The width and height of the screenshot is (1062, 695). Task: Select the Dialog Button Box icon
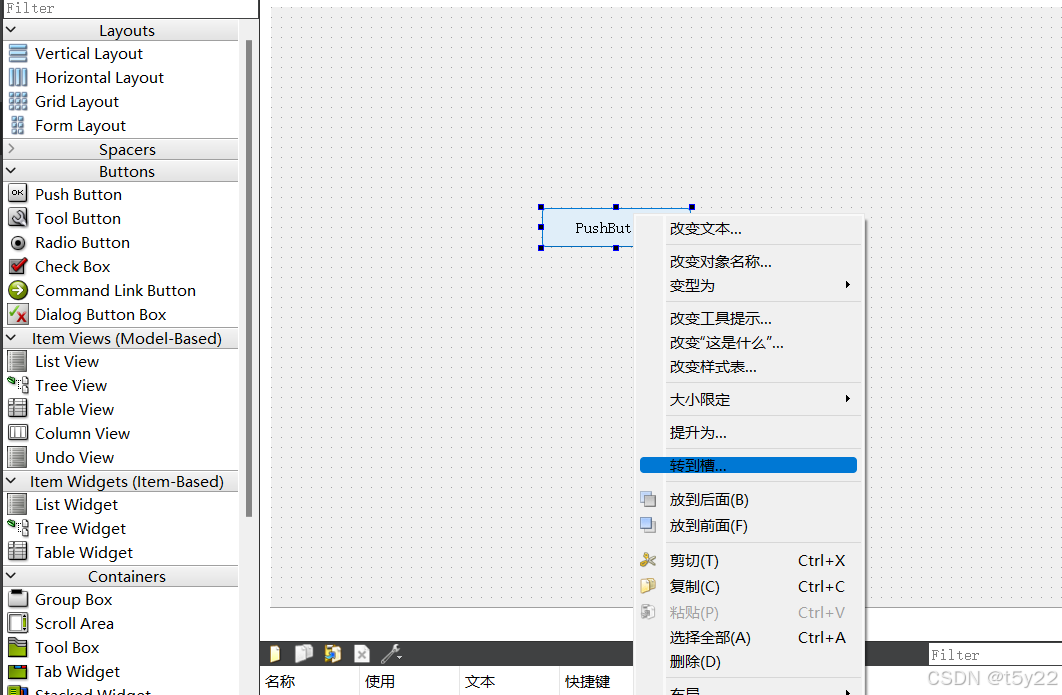click(18, 314)
